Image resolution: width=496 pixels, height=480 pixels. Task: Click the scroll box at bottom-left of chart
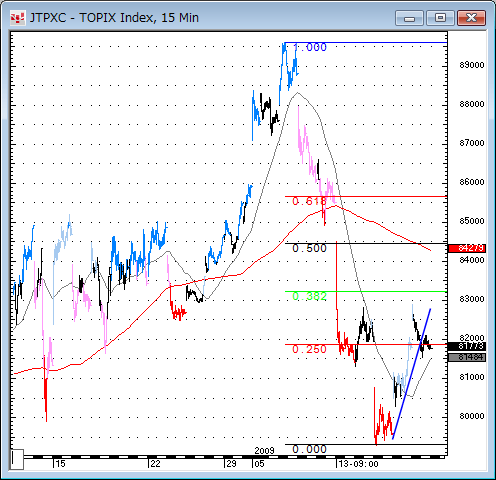coord(17,460)
